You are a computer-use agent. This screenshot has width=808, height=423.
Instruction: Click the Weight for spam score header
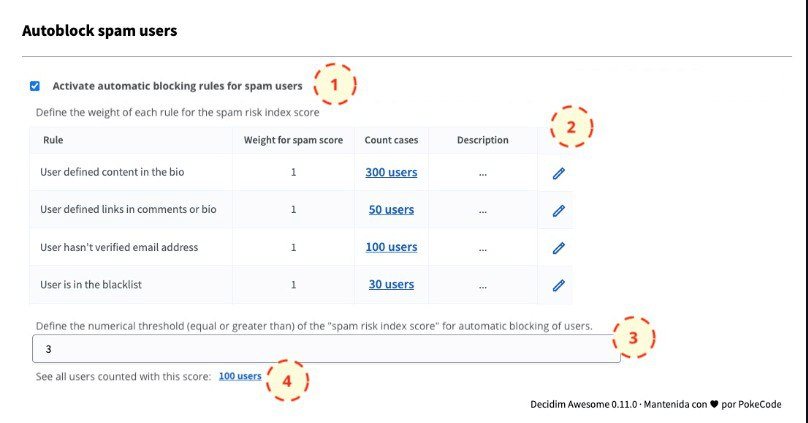[293, 140]
